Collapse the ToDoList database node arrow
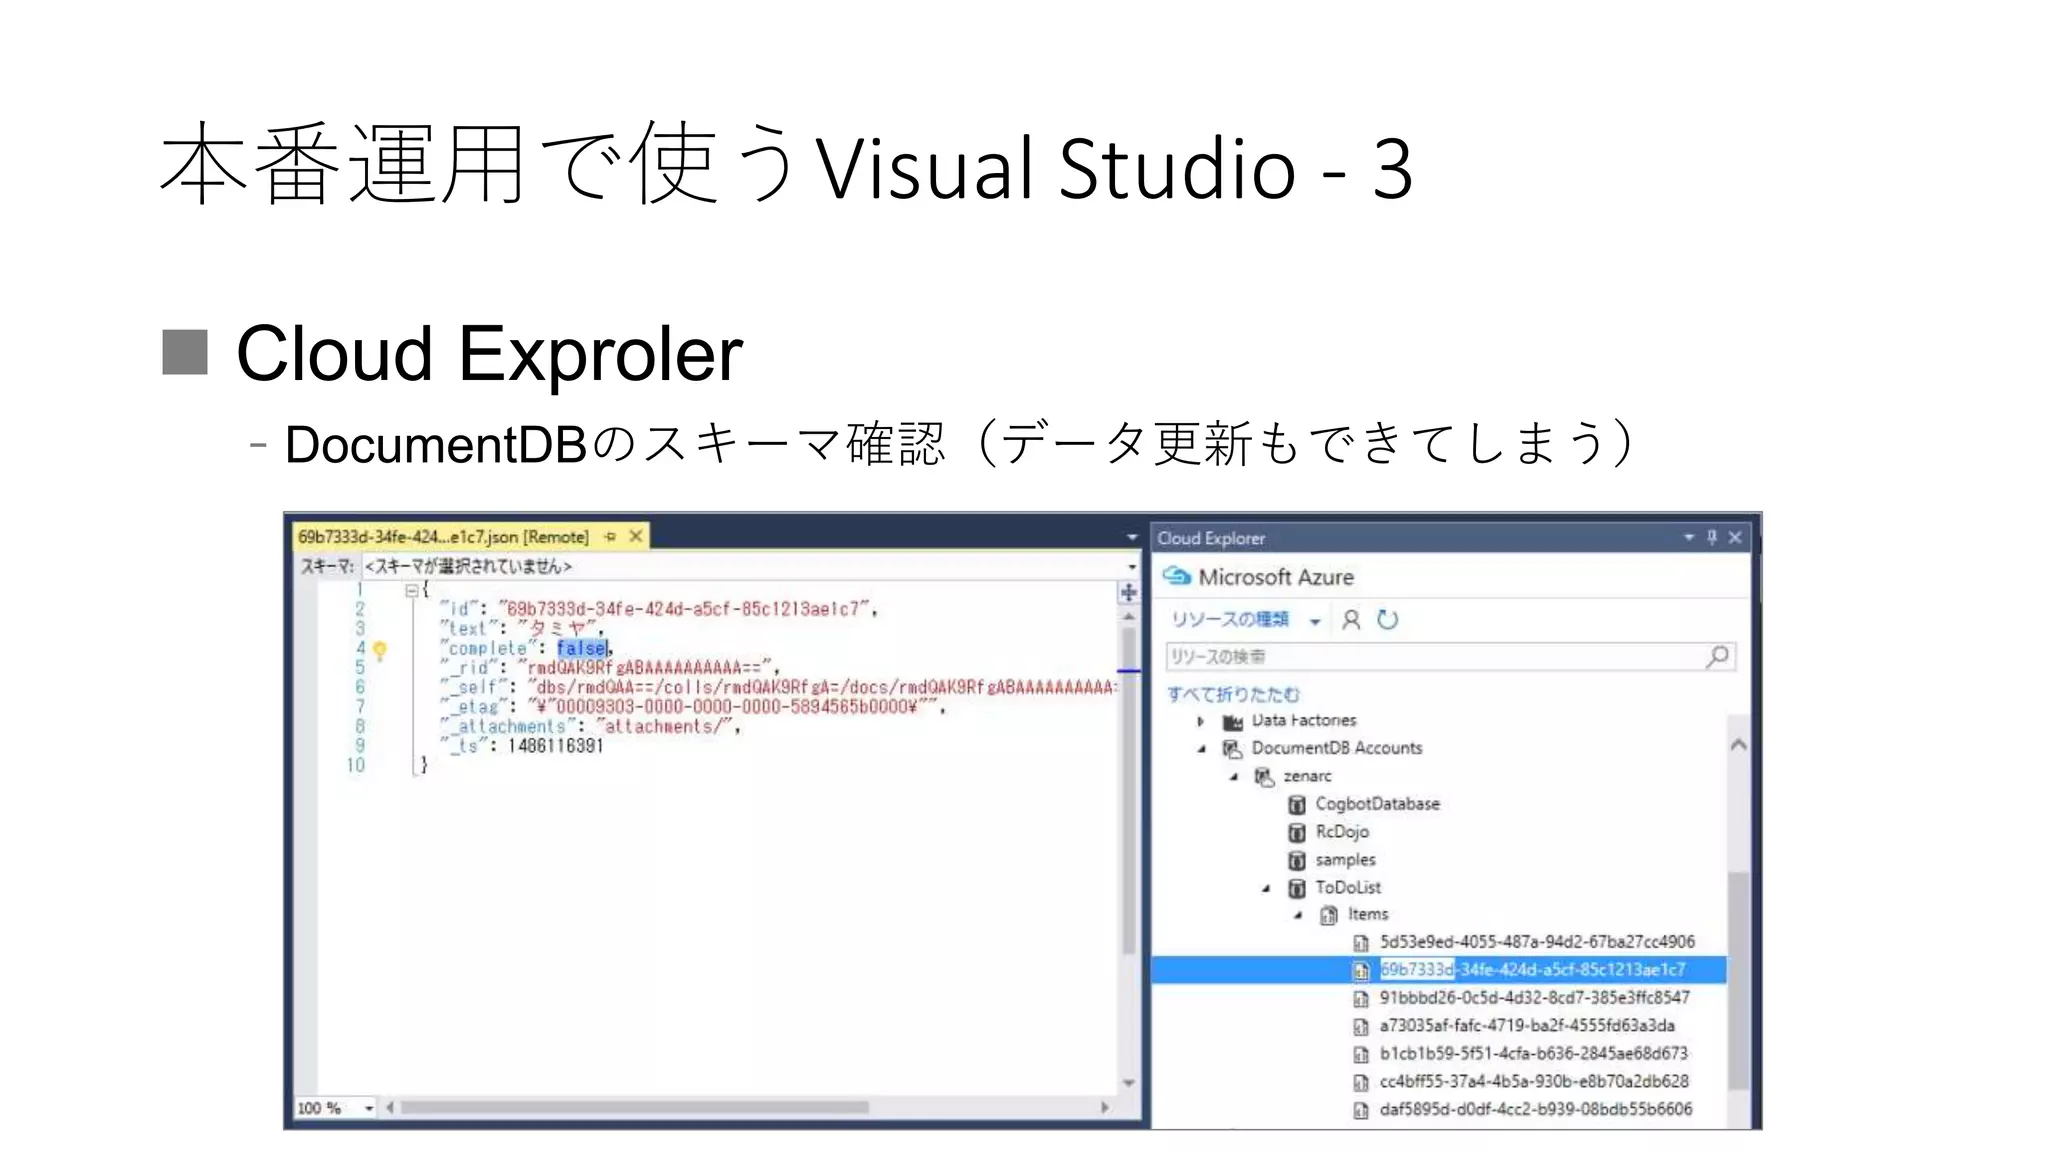Screen dimensions: 2048x1152 point(1266,888)
